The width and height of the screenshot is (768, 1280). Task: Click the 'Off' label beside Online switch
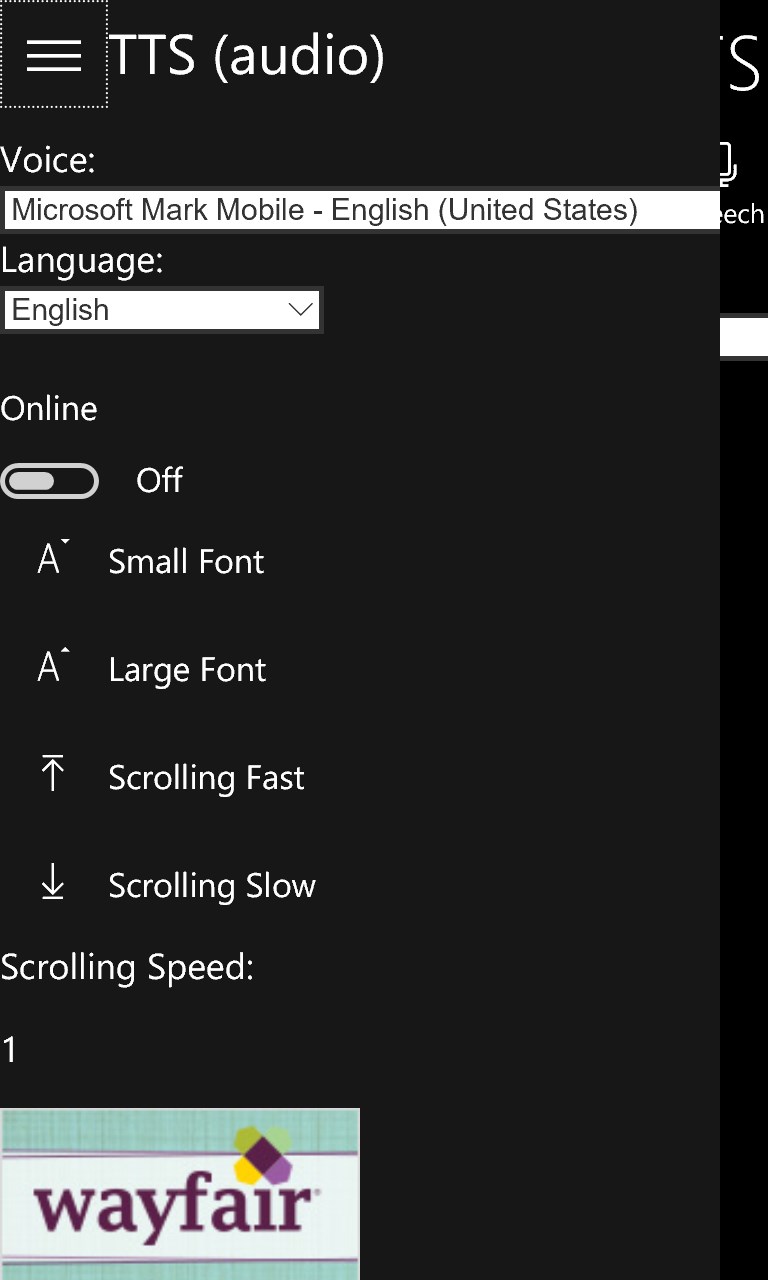[159, 481]
